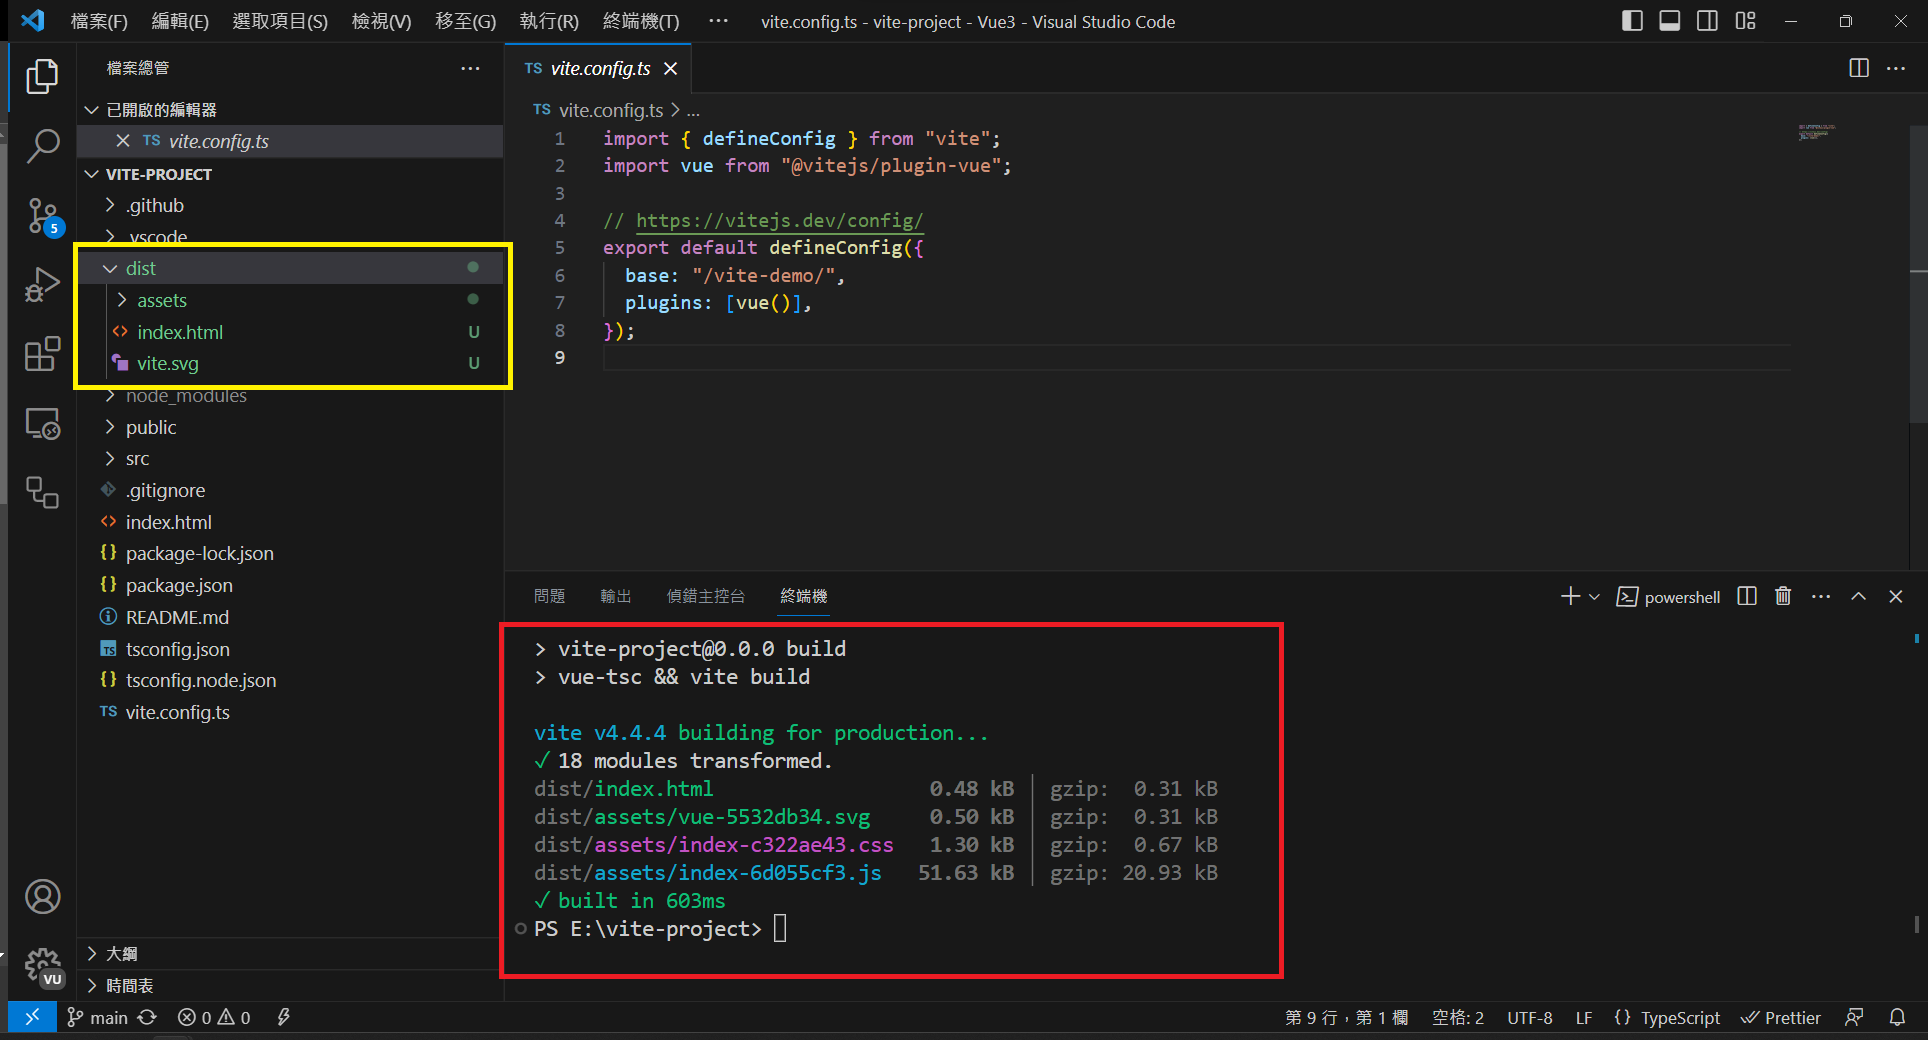Open the Search view in activity bar
Viewport: 1928px width, 1040px height.
(x=42, y=146)
